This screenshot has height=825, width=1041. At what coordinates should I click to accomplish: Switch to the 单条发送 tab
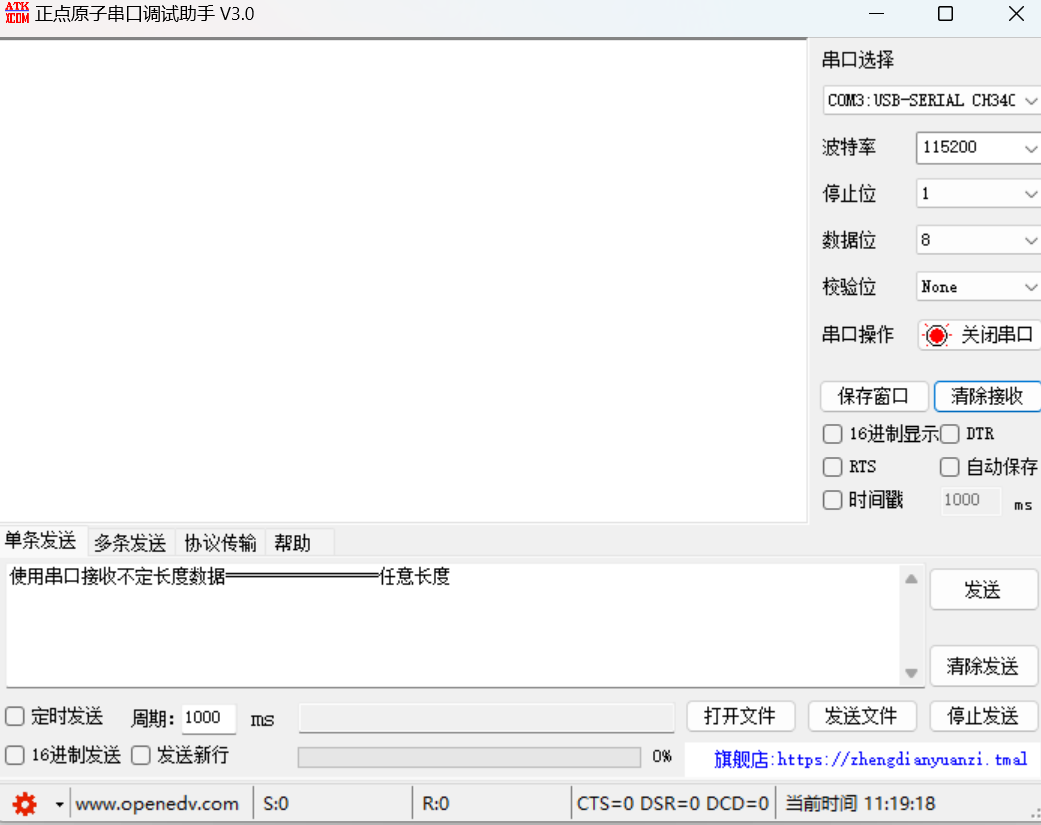[x=40, y=541]
